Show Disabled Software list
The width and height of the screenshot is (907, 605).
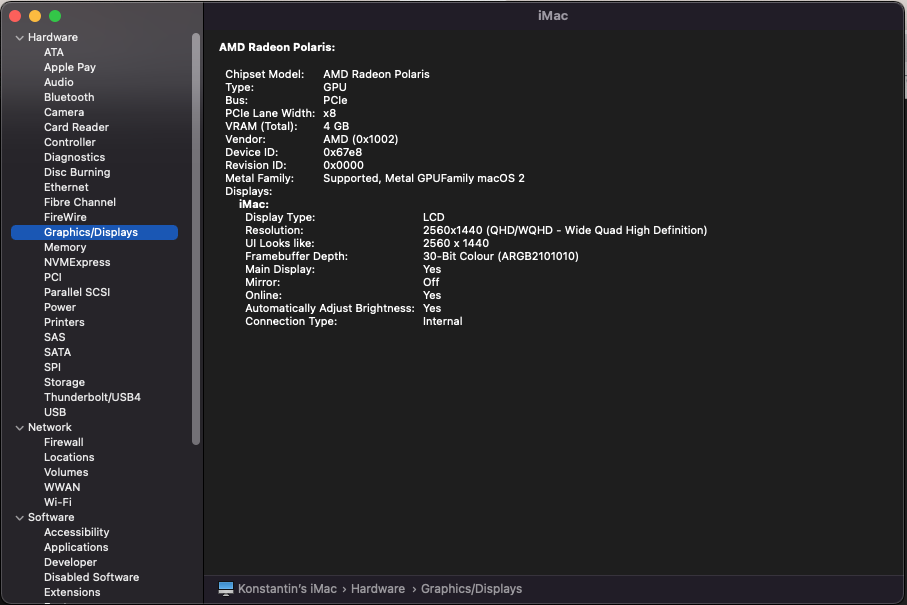point(91,578)
